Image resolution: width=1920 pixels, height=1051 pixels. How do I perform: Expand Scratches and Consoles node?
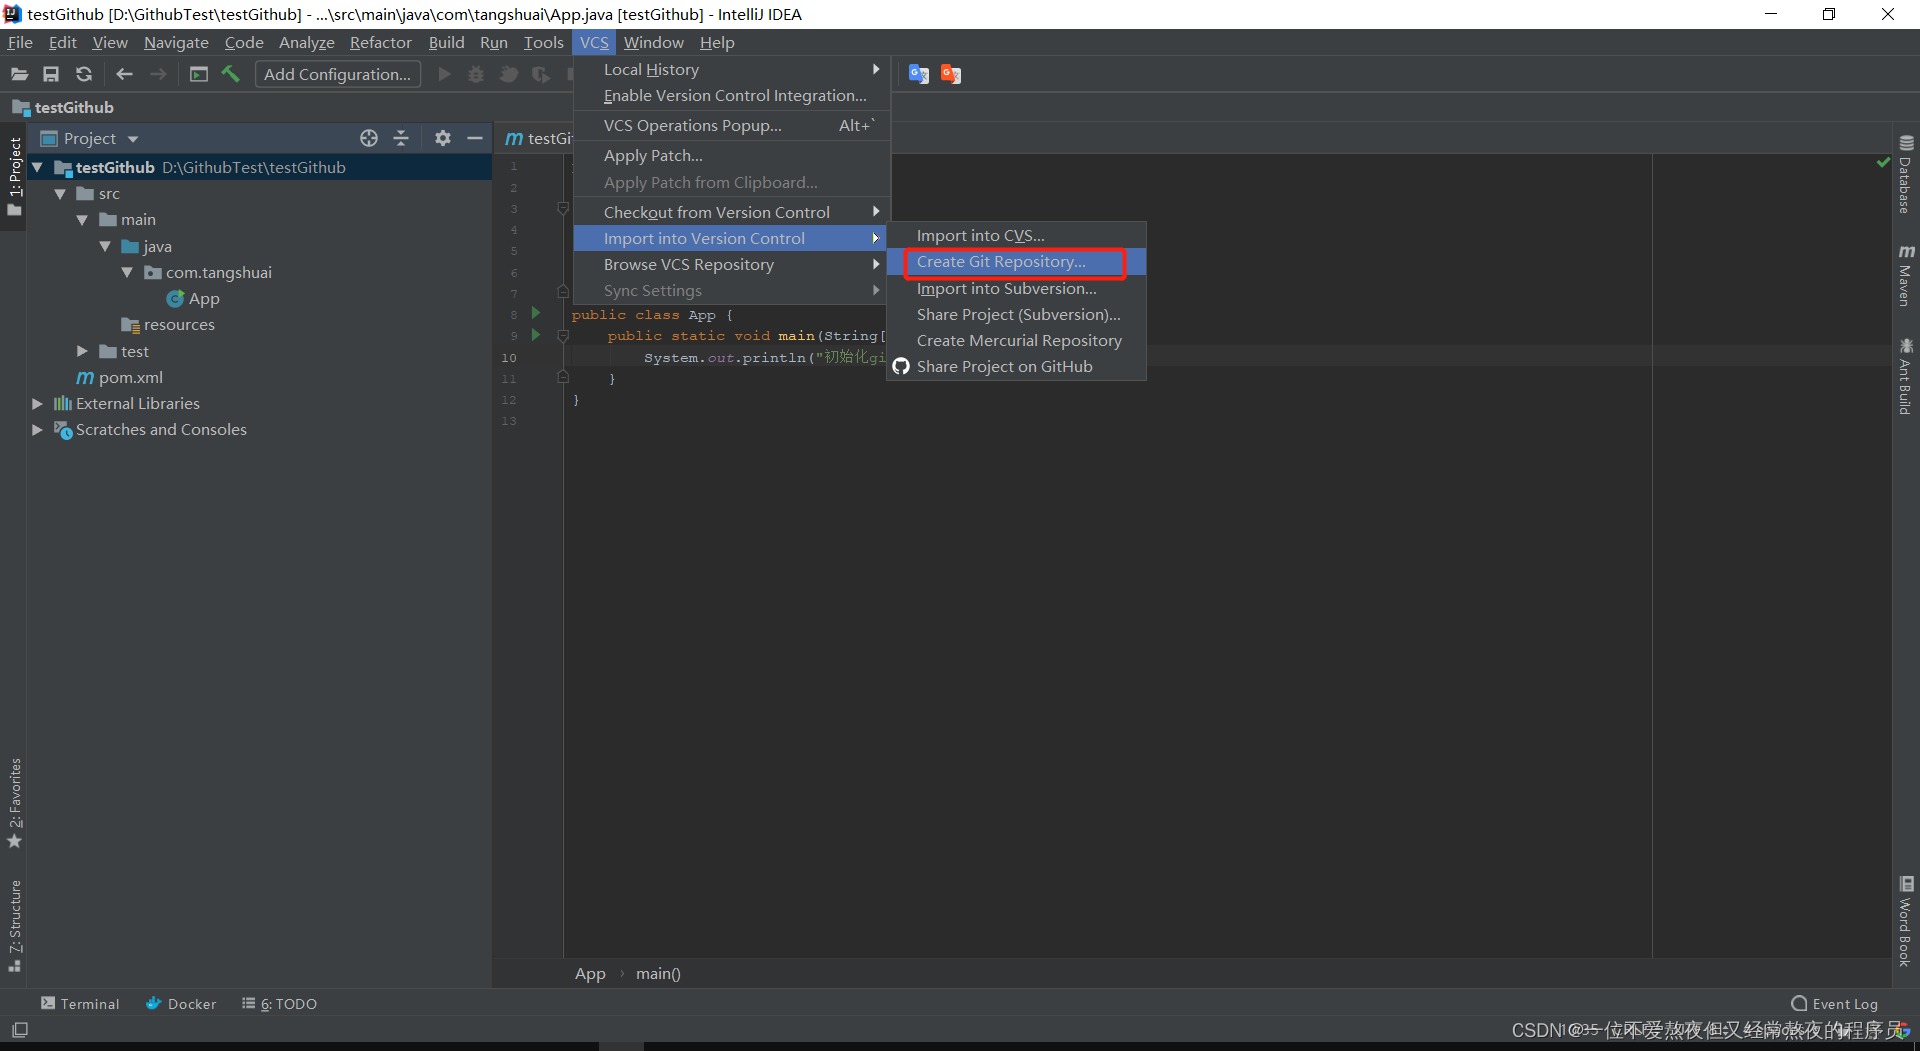(37, 429)
